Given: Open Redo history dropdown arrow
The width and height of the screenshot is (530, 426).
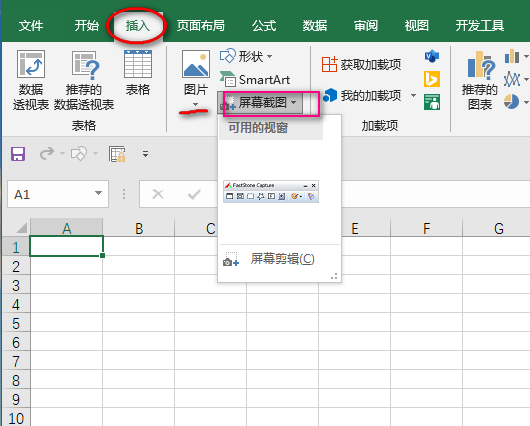Looking at the screenshot, I should tap(62, 154).
